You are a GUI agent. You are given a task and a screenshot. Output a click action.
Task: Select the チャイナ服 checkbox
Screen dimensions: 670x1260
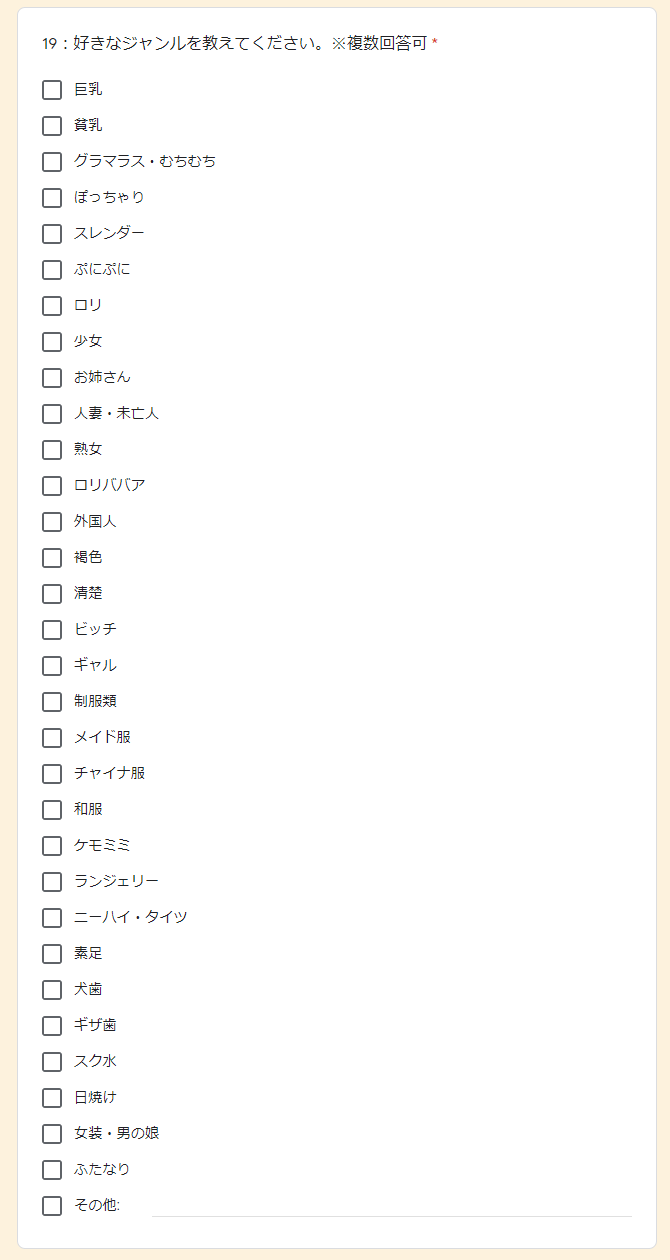pyautogui.click(x=52, y=774)
